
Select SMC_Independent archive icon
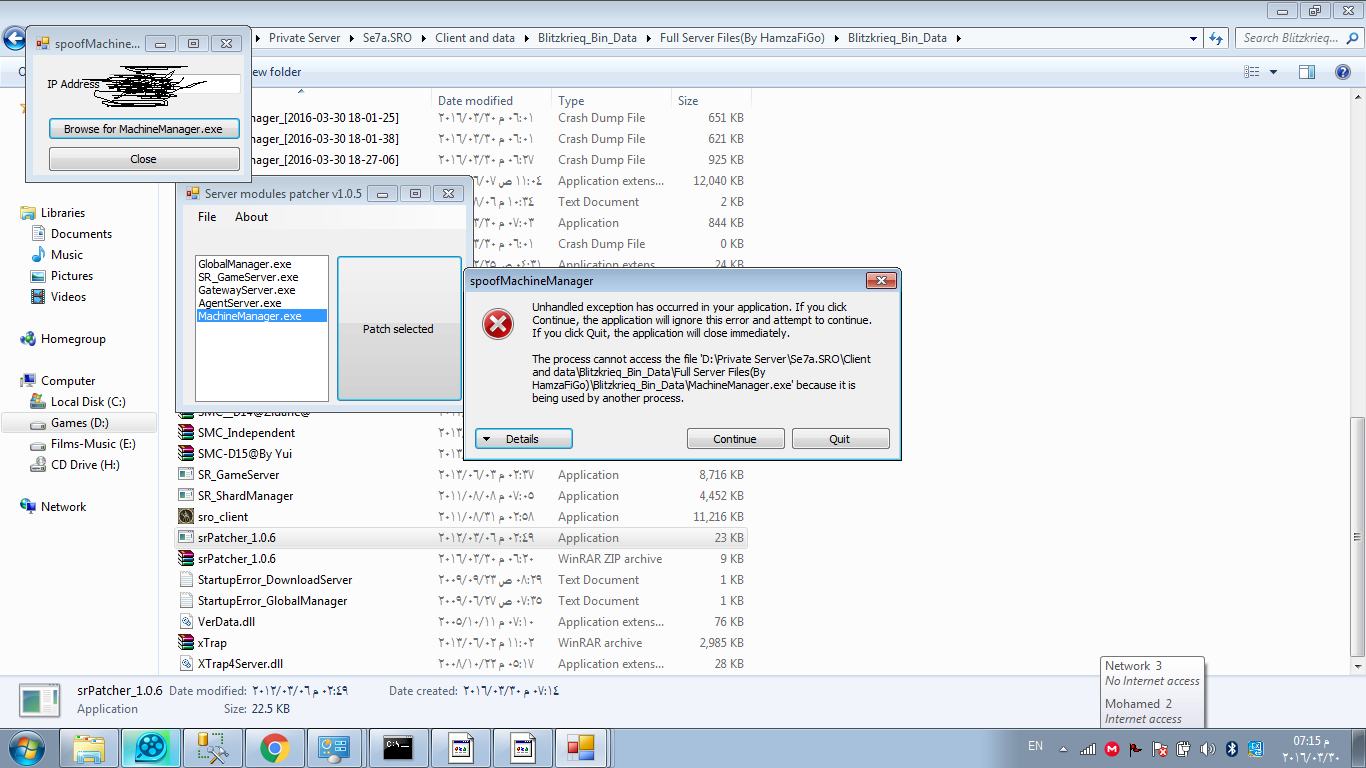(186, 433)
